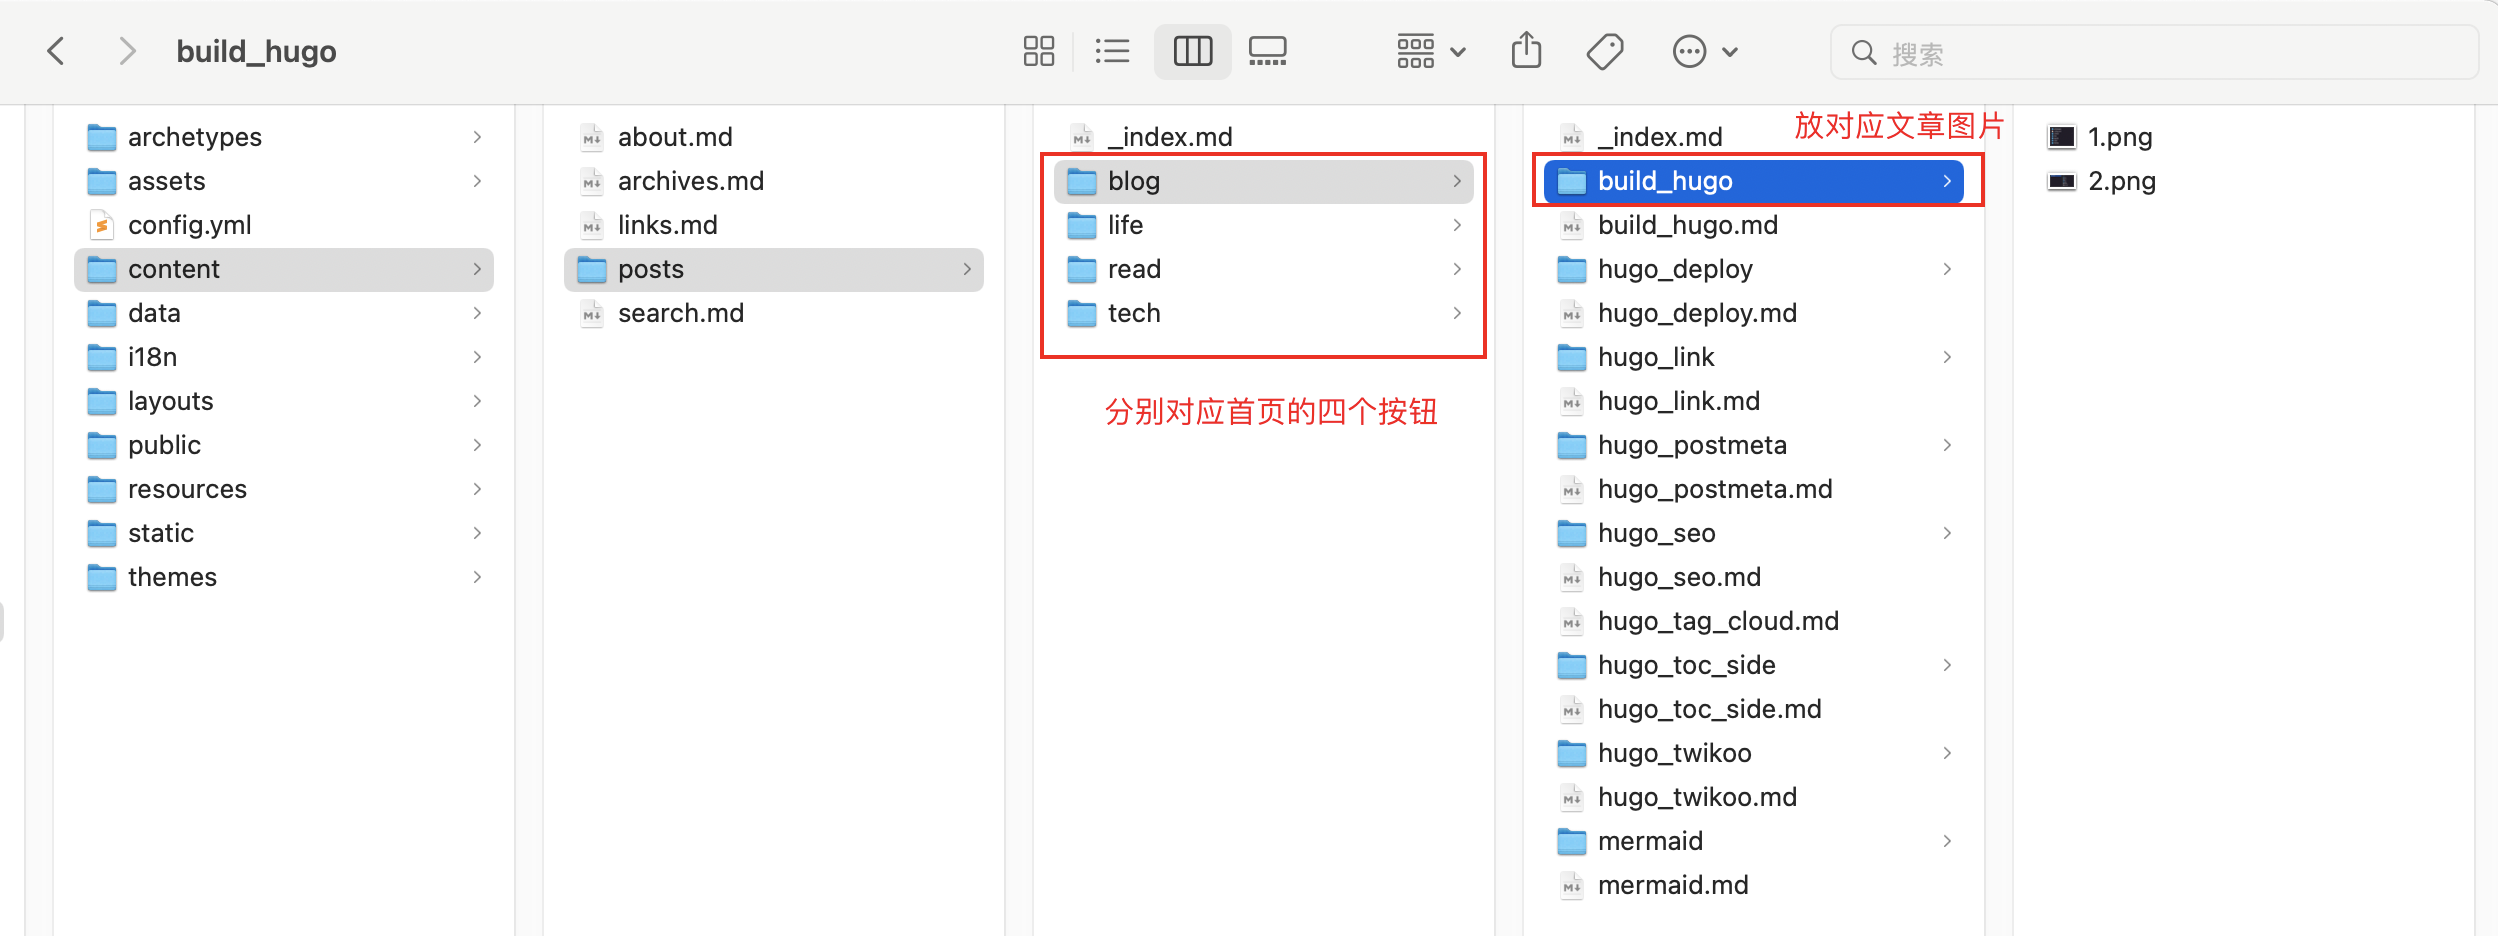Viewport: 2498px width, 936px height.
Task: Click the forward navigation arrow
Action: [x=128, y=51]
